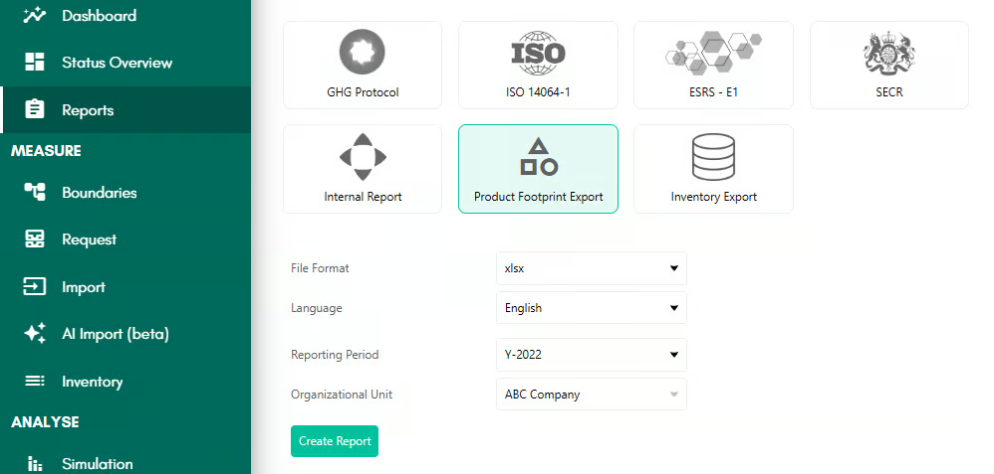Viewport: 994px width, 474px height.
Task: Click the Simulation bar chart icon
Action: 34,464
